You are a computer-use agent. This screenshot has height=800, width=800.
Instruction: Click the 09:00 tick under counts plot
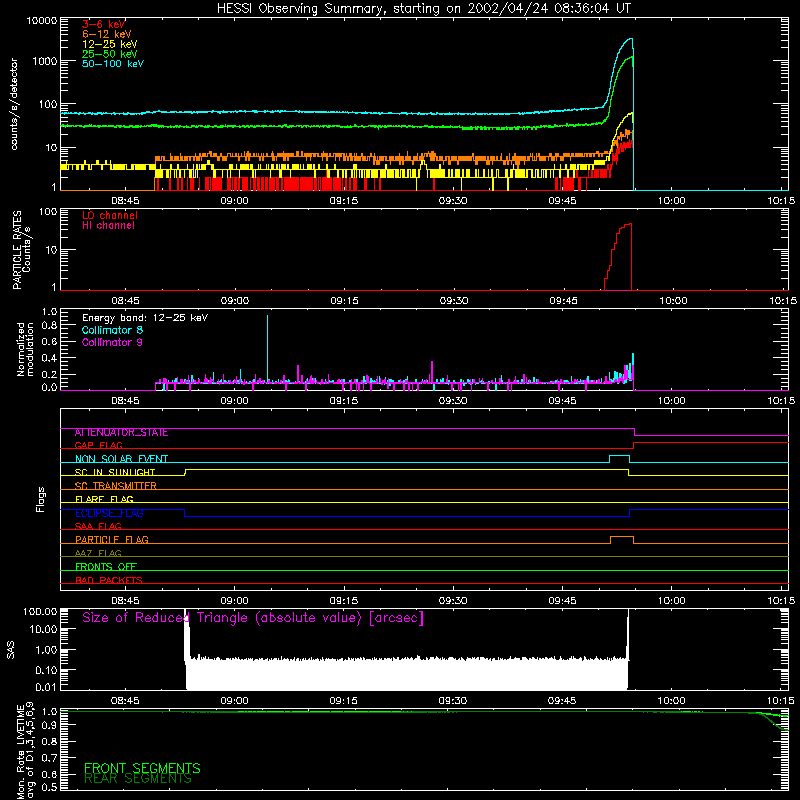point(234,201)
